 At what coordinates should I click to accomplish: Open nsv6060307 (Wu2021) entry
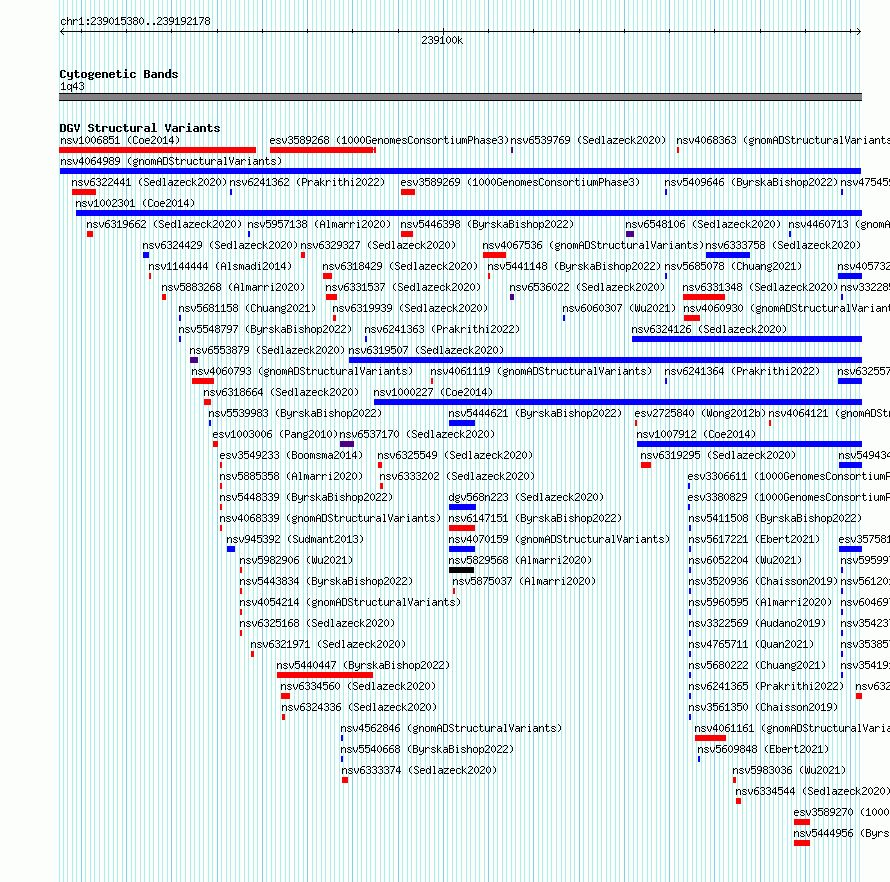[x=619, y=308]
